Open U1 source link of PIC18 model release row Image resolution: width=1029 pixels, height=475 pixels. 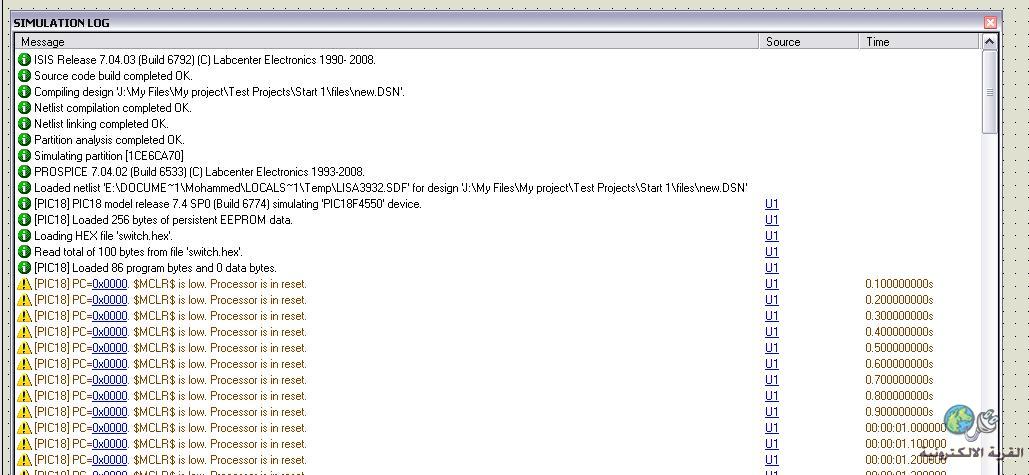click(x=772, y=204)
